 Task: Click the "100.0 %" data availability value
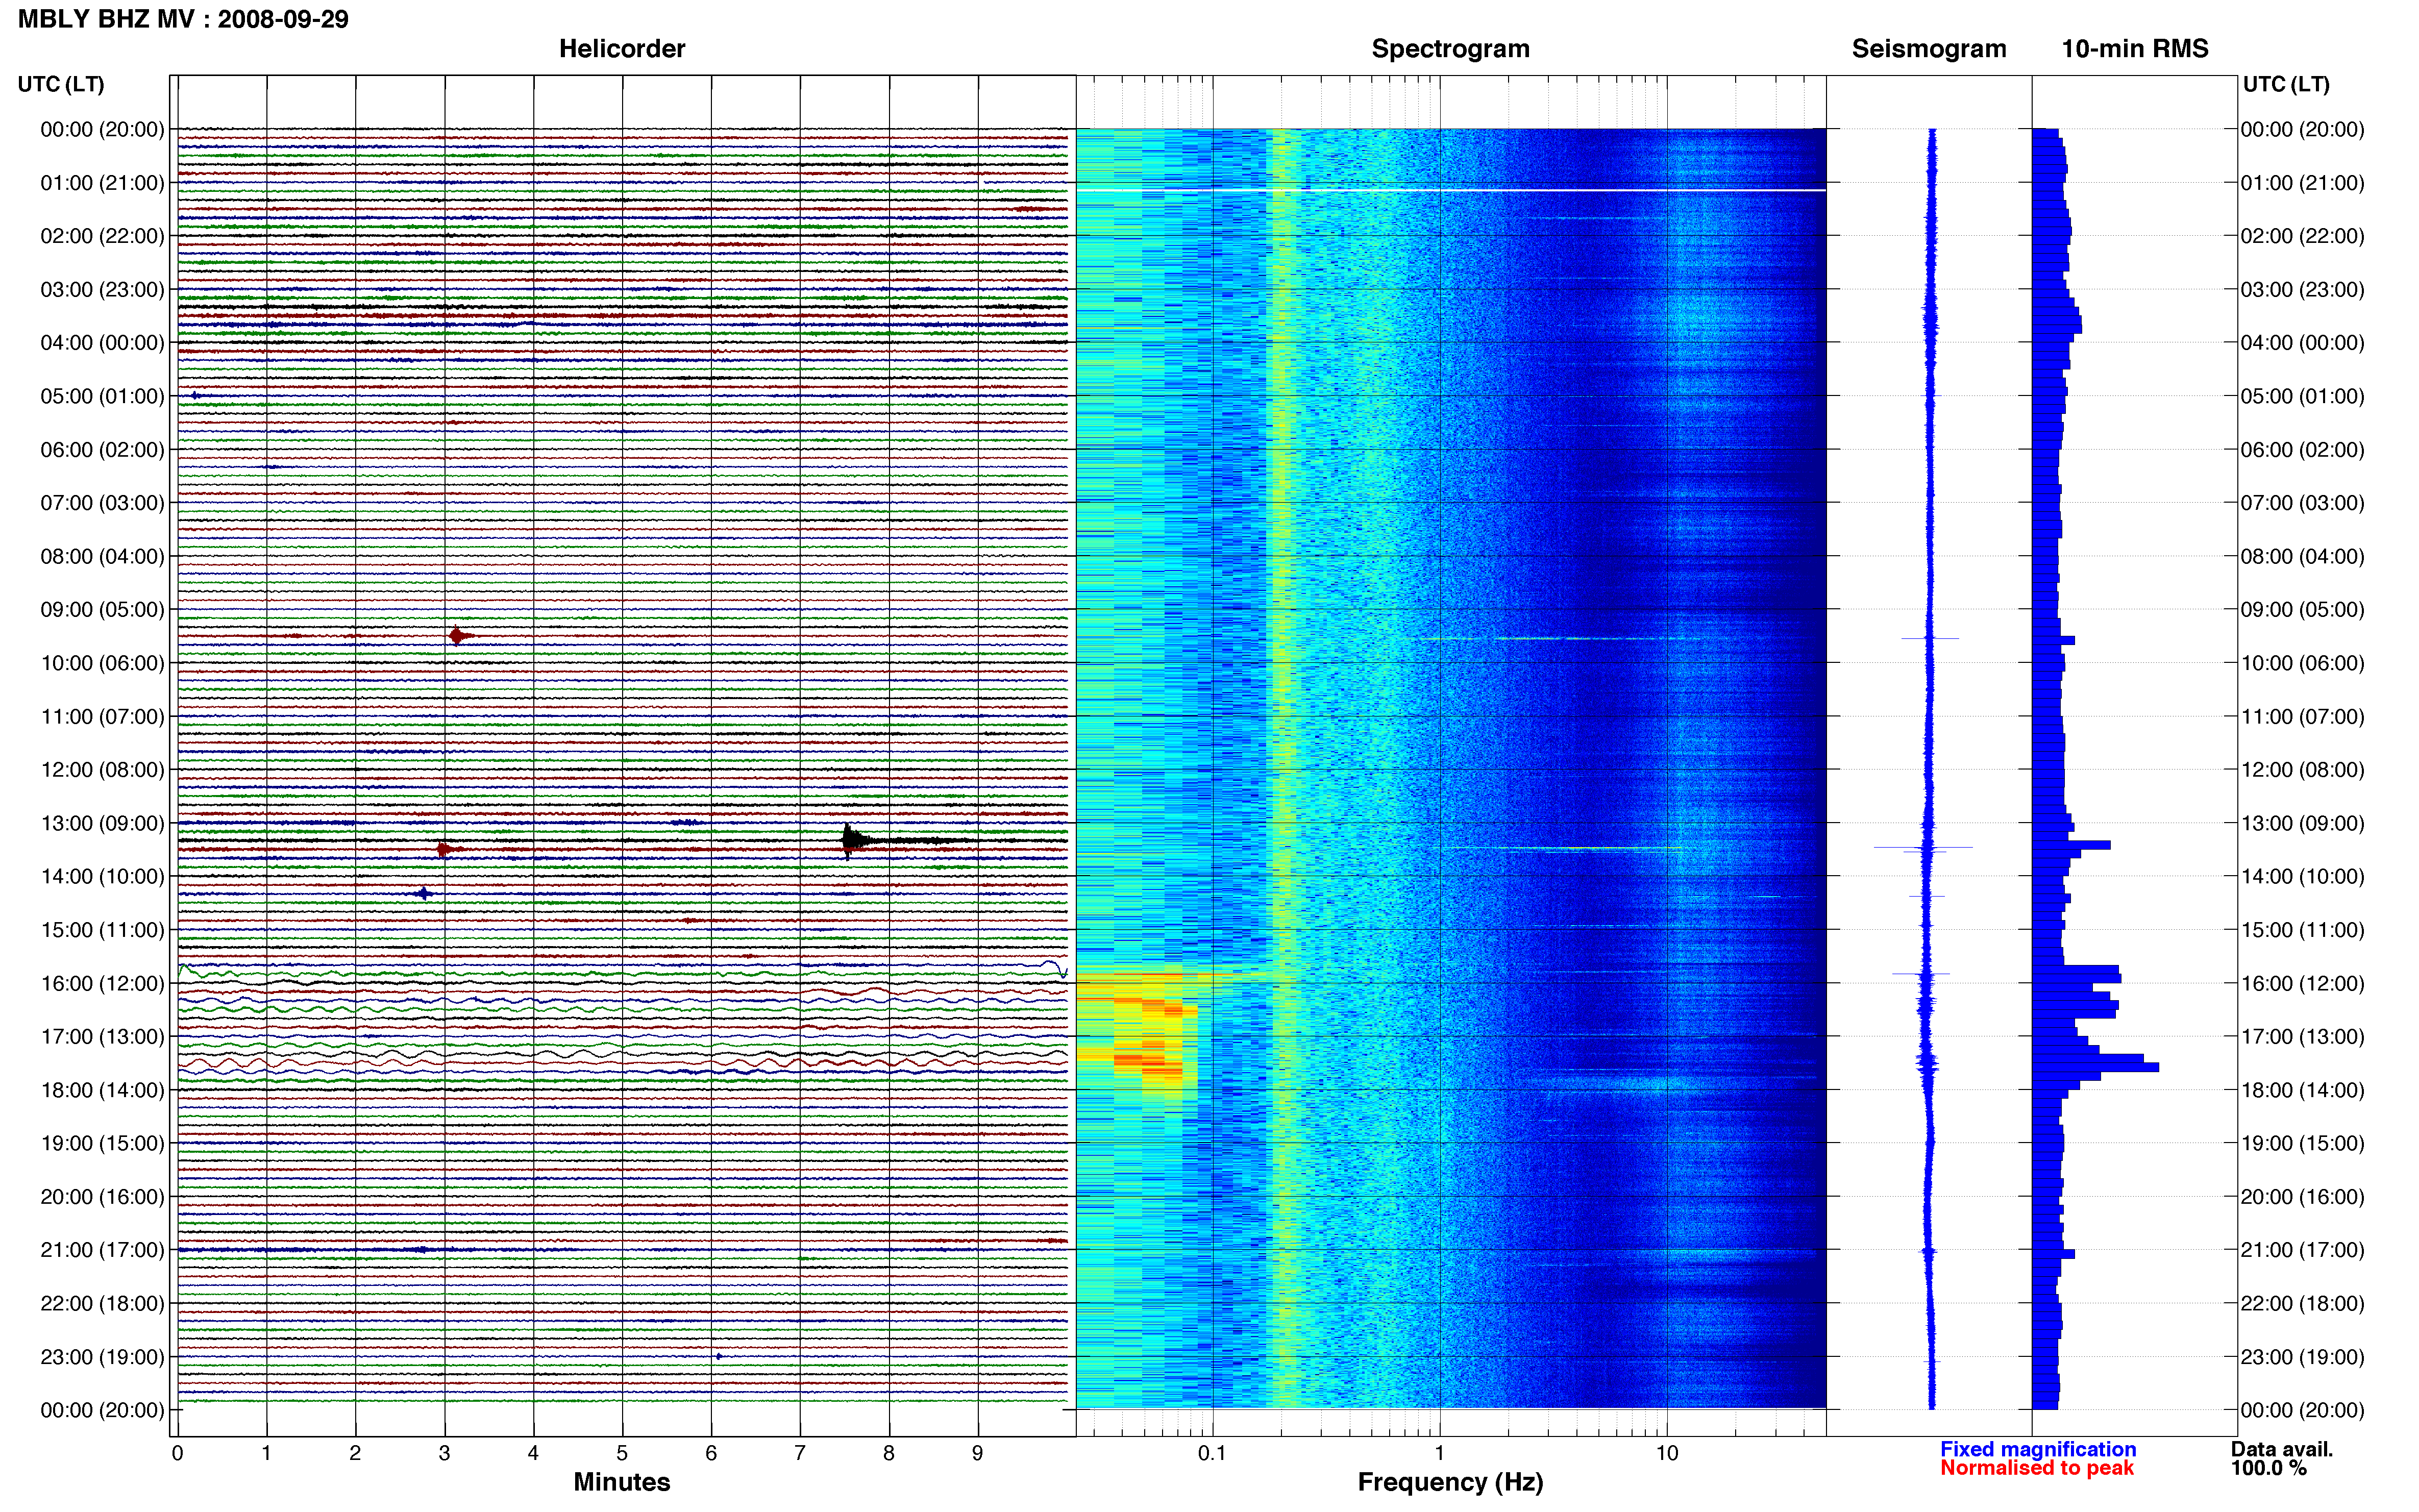pos(2269,1468)
